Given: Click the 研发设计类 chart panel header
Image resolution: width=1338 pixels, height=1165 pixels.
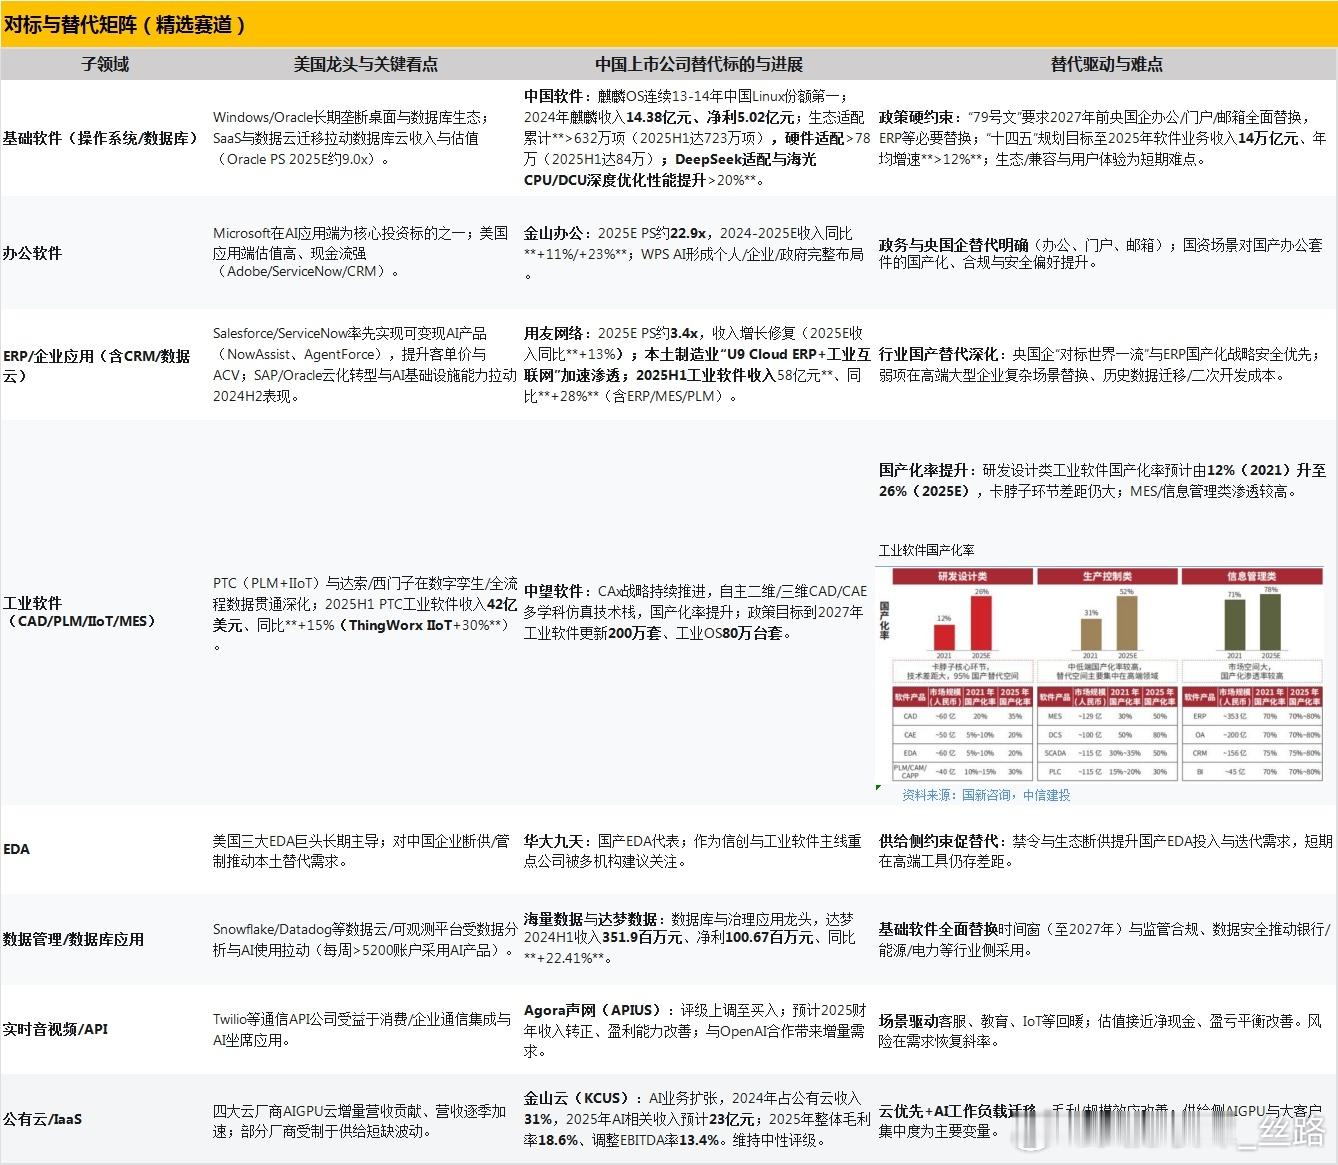Looking at the screenshot, I should pyautogui.click(x=962, y=576).
